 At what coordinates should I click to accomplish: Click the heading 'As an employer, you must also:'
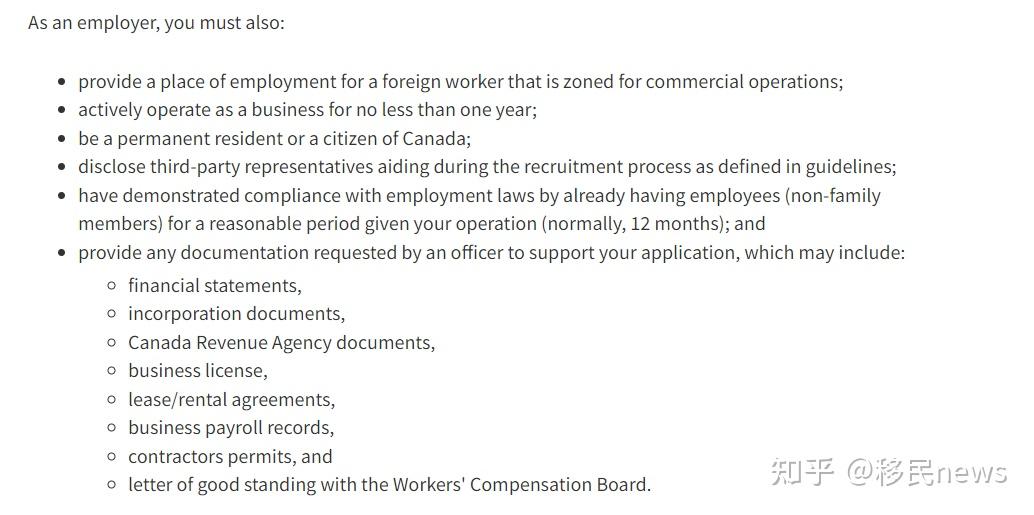tap(156, 23)
